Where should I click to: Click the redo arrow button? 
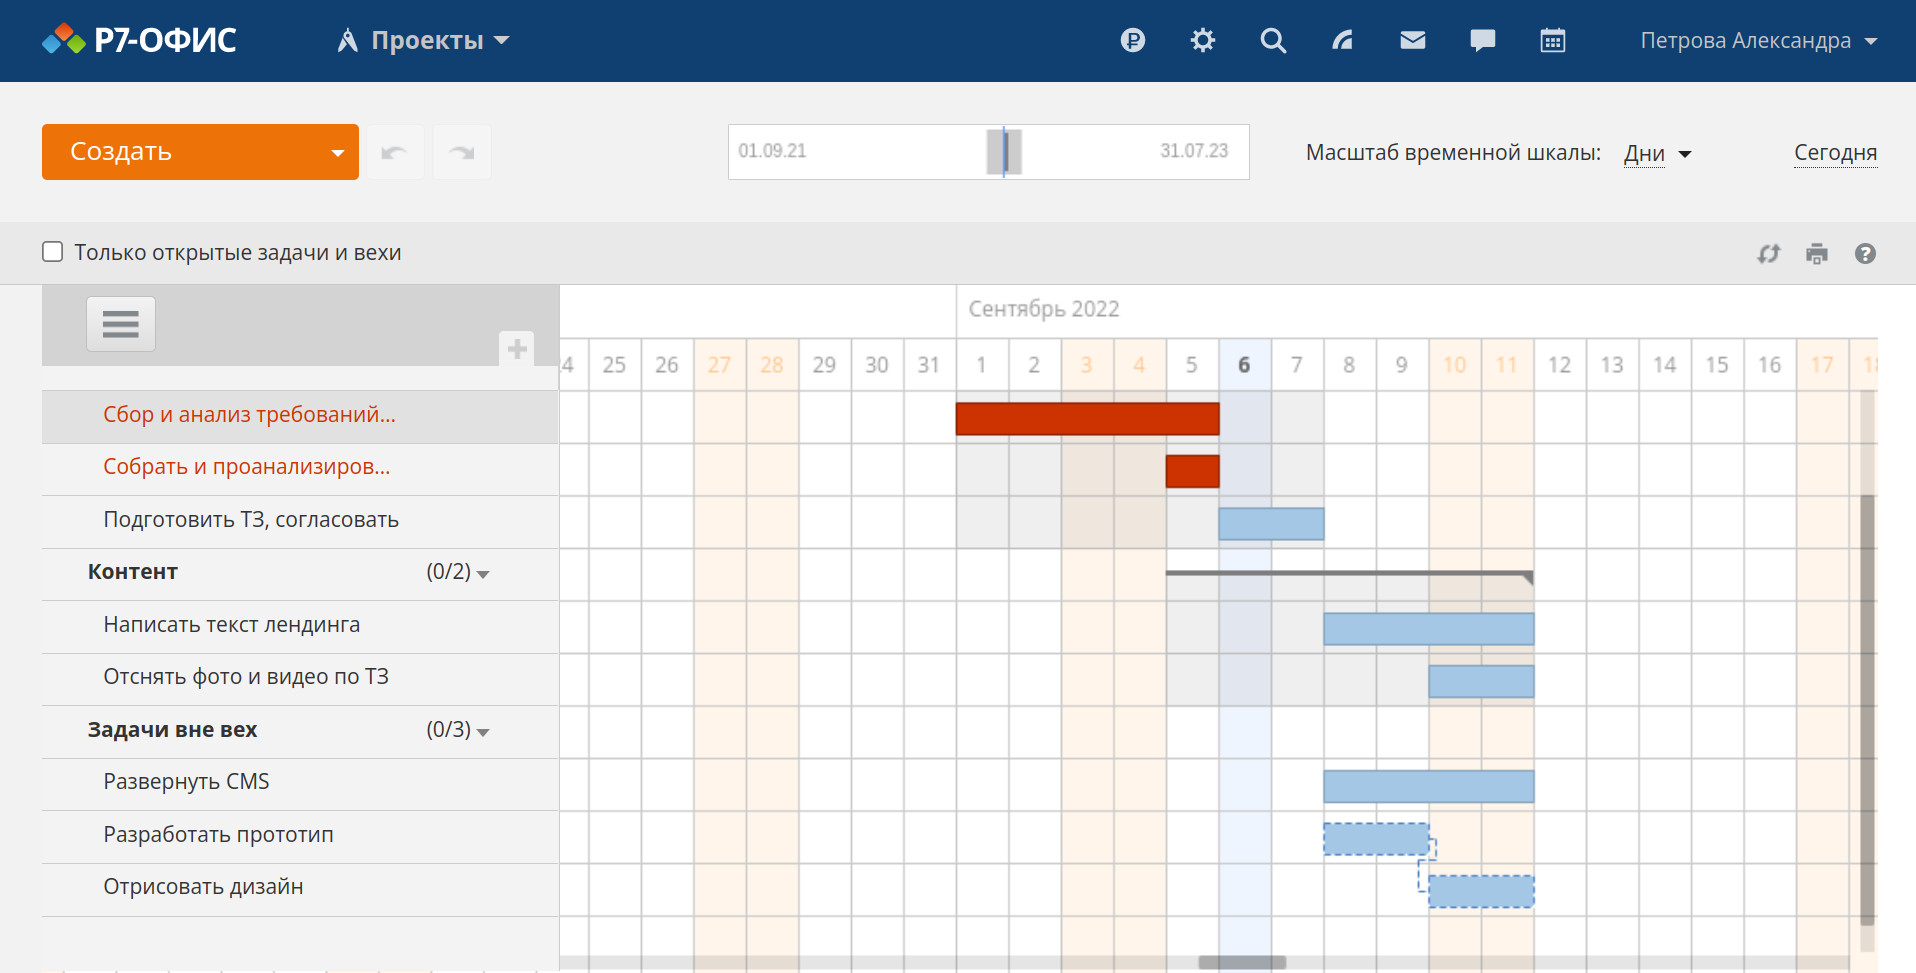(x=462, y=152)
